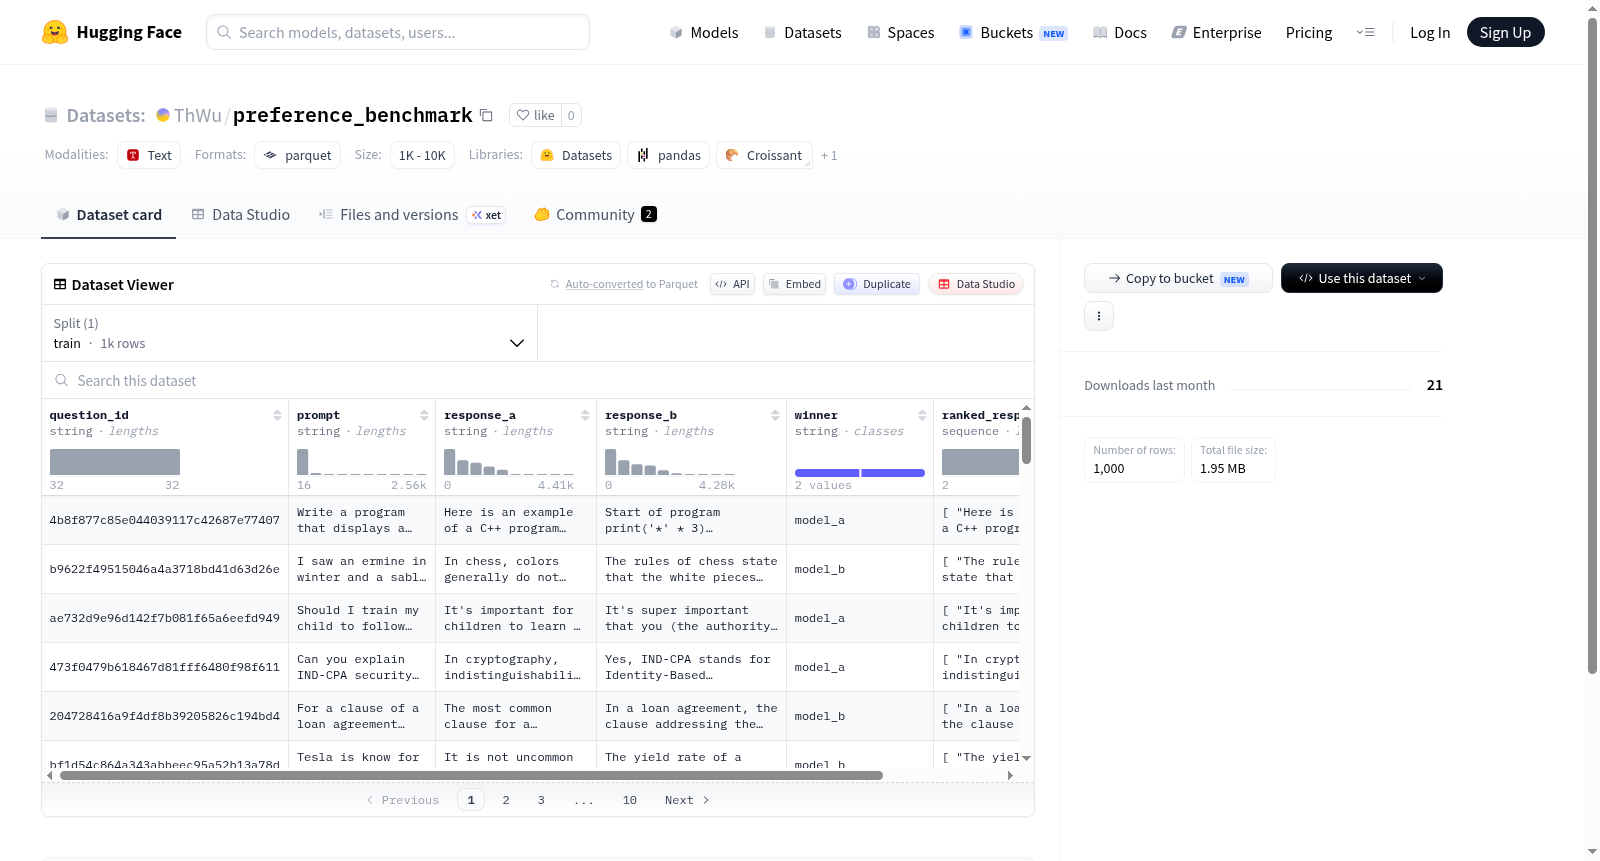Open the ThWu user profile link
Viewport: 1600px width, 861px height.
point(197,115)
